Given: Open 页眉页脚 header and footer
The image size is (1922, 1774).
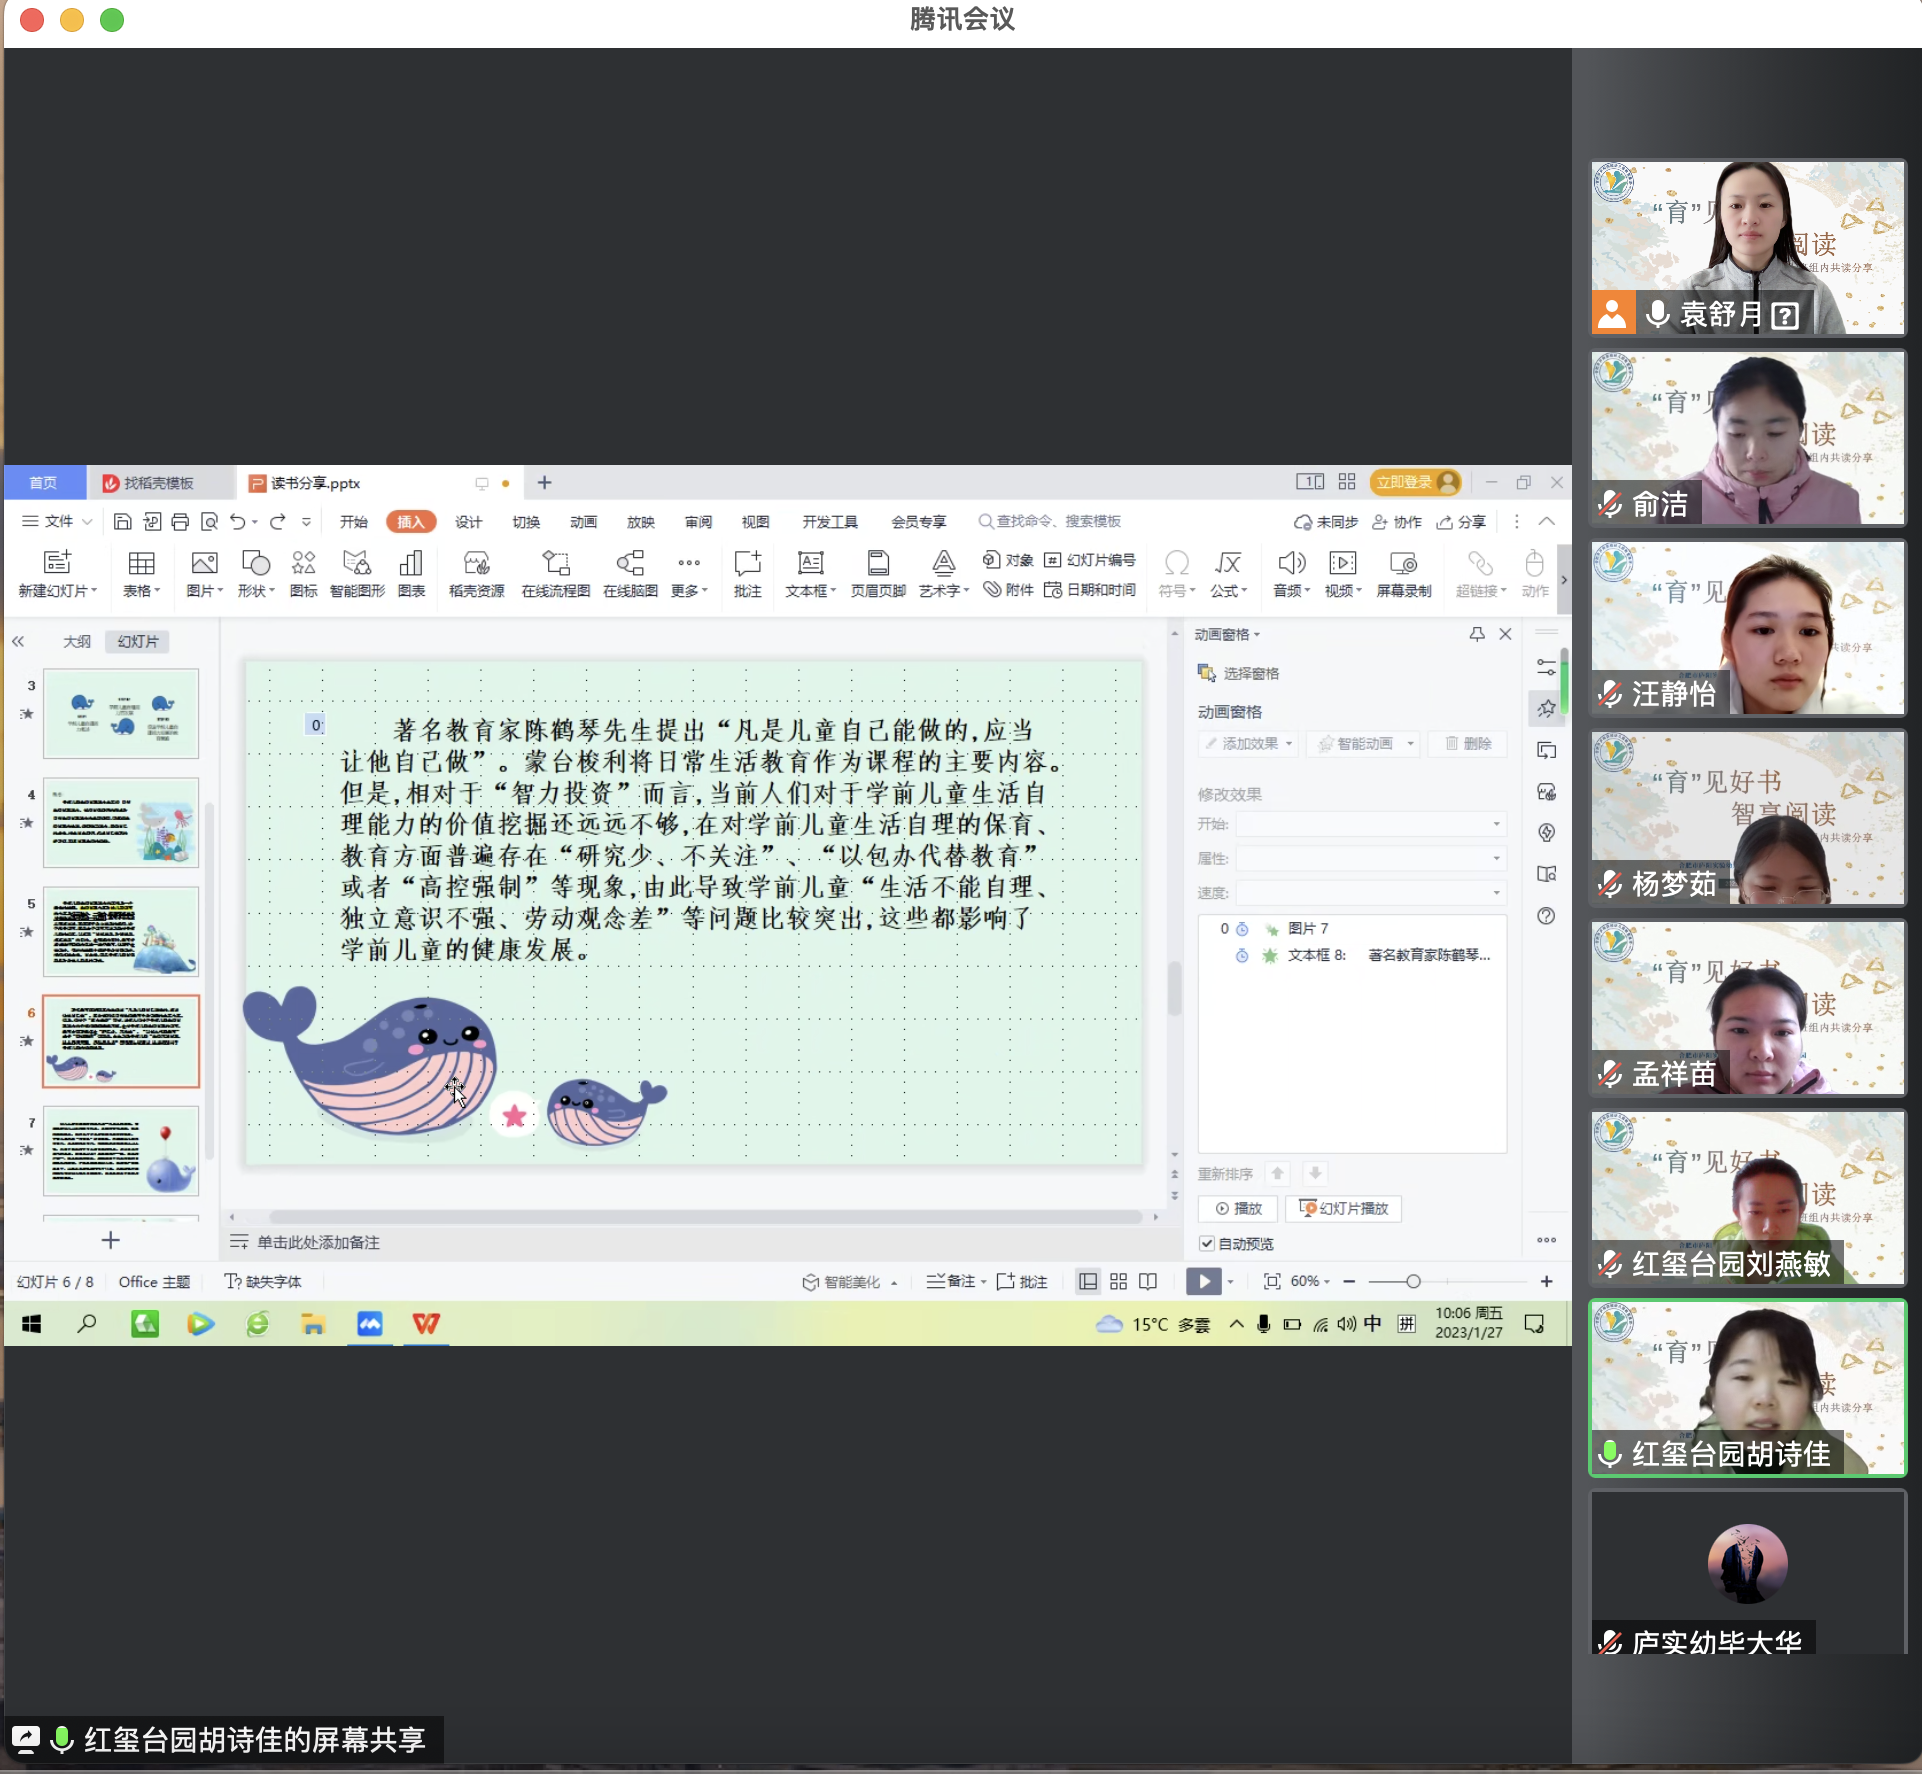Looking at the screenshot, I should click(x=878, y=573).
